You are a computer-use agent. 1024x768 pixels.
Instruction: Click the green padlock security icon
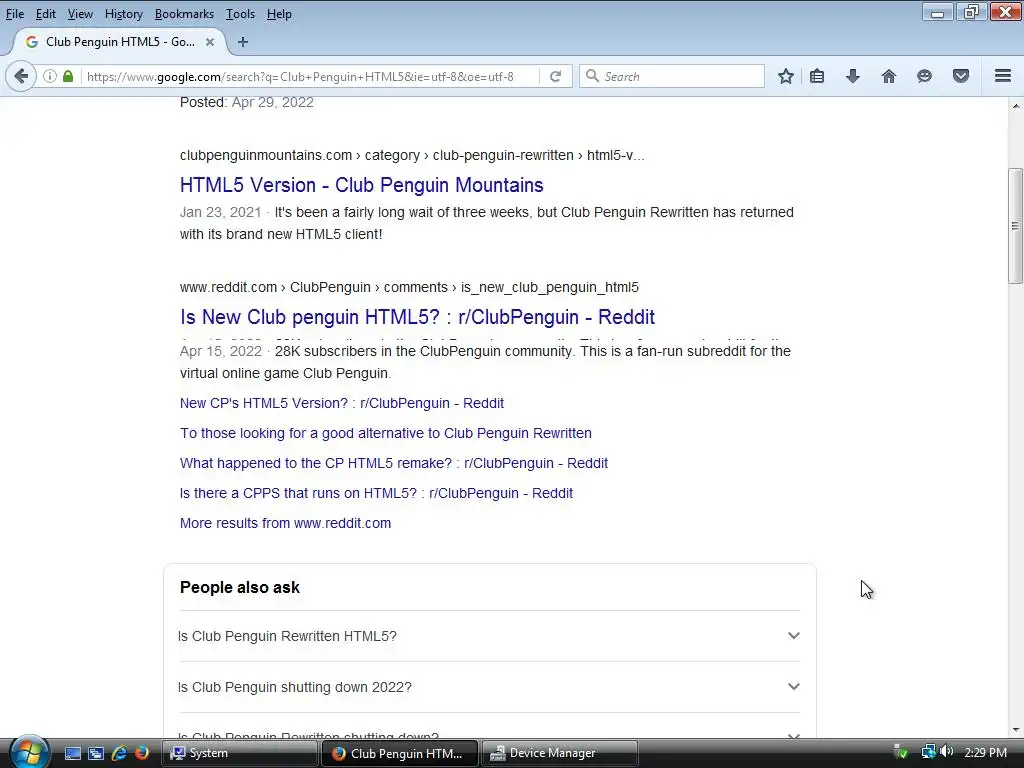click(x=68, y=76)
